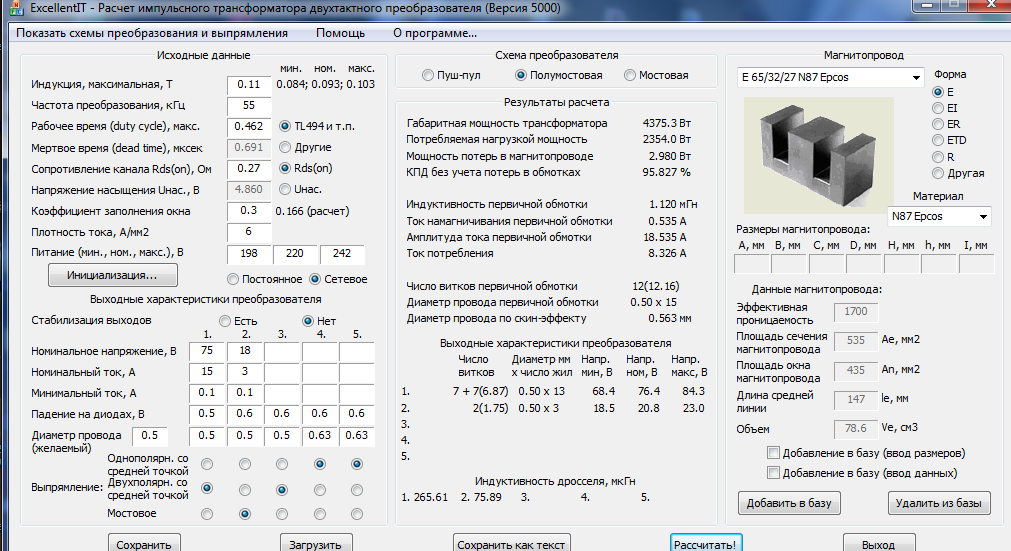The image size is (1011, 551).
Task: Click the conversion frequency field 55
Action: (x=249, y=106)
